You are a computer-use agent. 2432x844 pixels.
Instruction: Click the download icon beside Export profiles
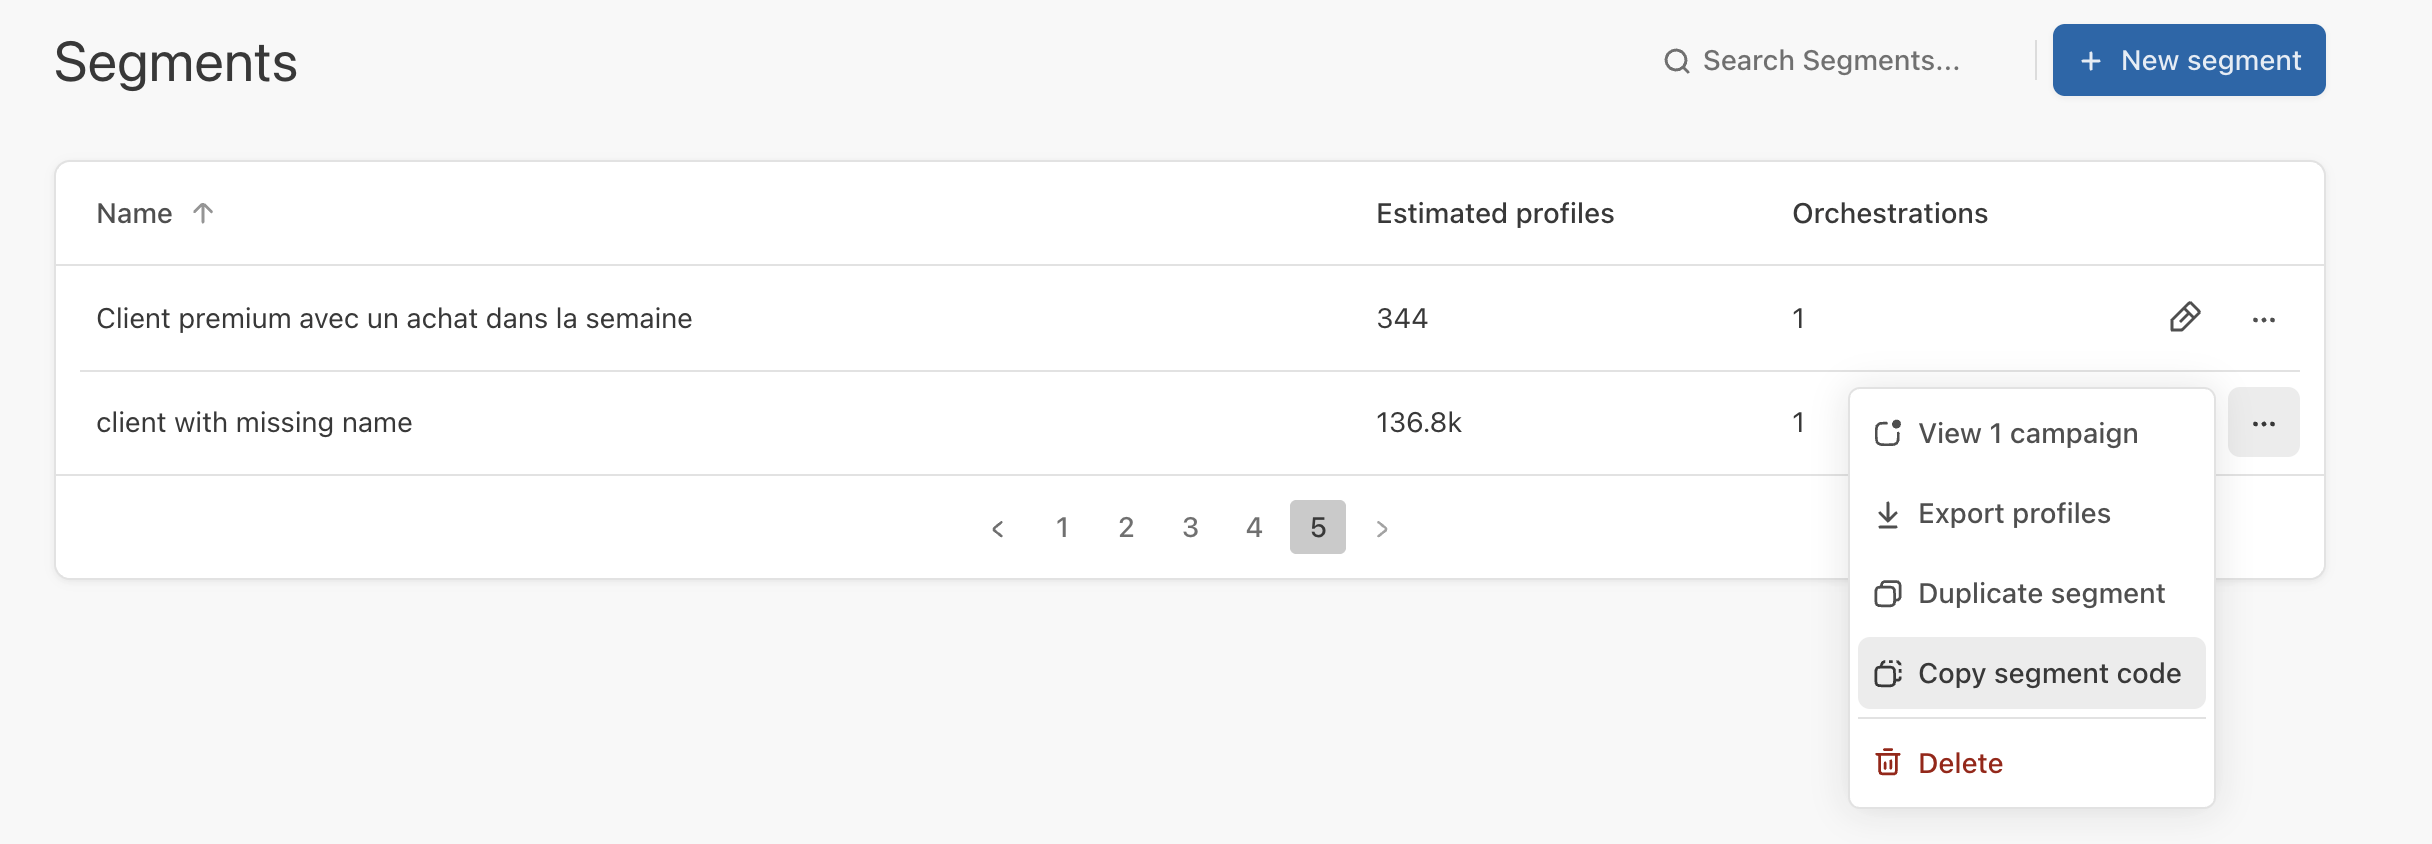(1887, 514)
